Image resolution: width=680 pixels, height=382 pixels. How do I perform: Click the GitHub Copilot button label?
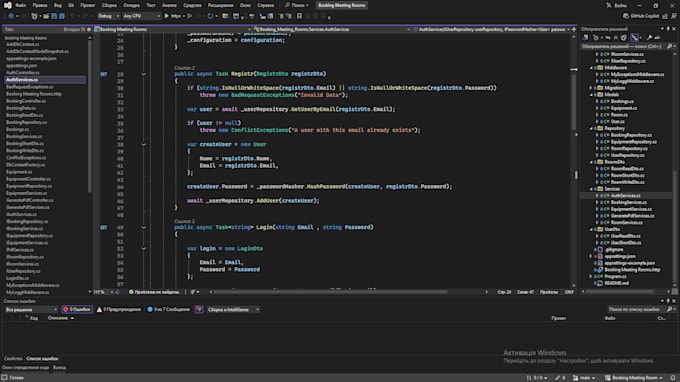(x=644, y=16)
